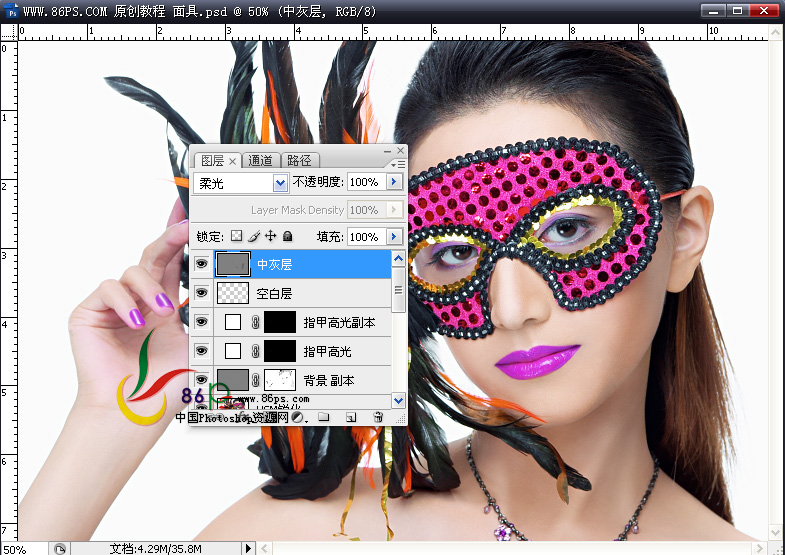Hide the 中灰层 layer using its eye
Viewport: 785px width, 555px height.
[x=201, y=264]
